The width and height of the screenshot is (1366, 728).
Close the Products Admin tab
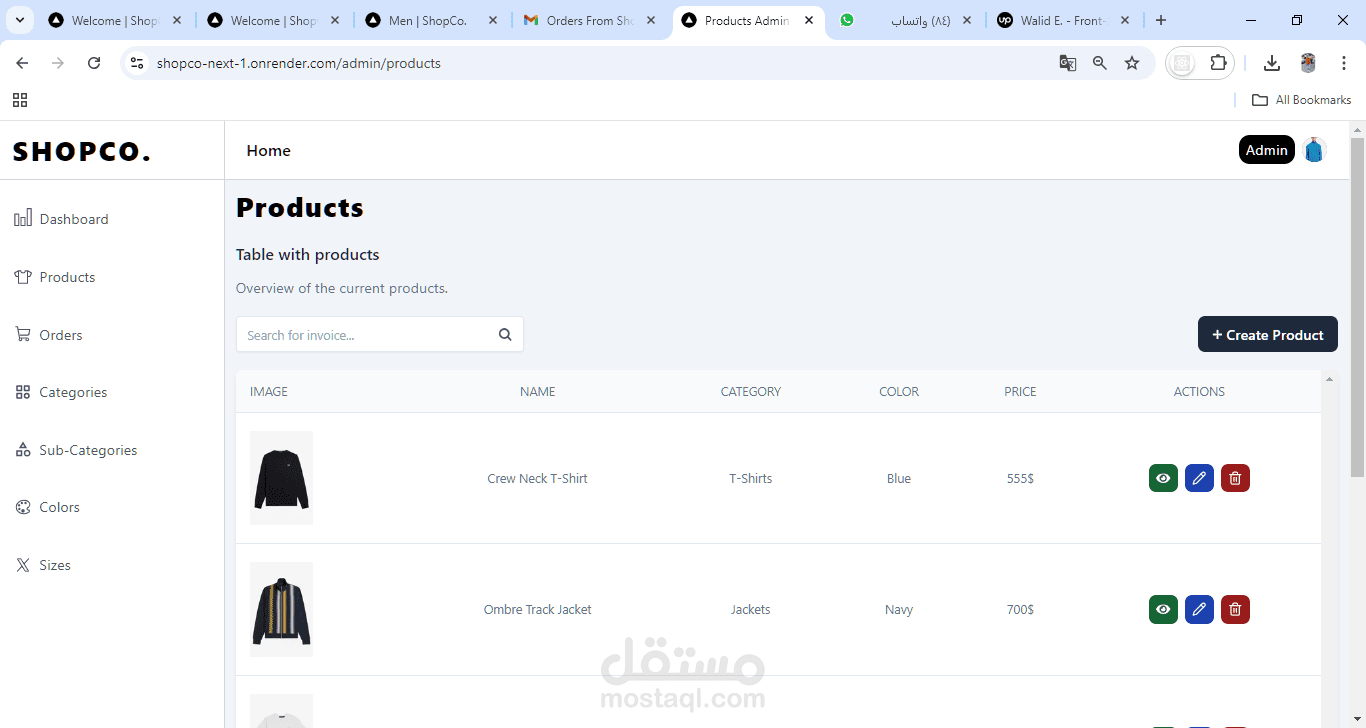click(809, 20)
